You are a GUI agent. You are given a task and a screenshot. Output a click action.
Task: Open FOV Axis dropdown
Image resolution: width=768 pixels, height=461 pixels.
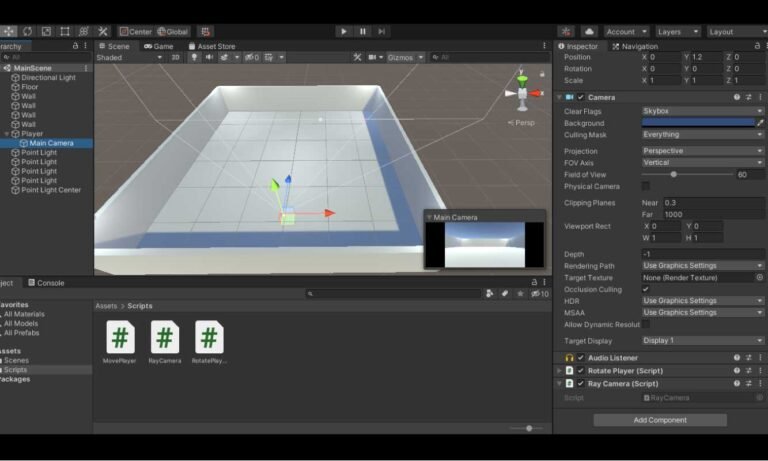point(703,163)
